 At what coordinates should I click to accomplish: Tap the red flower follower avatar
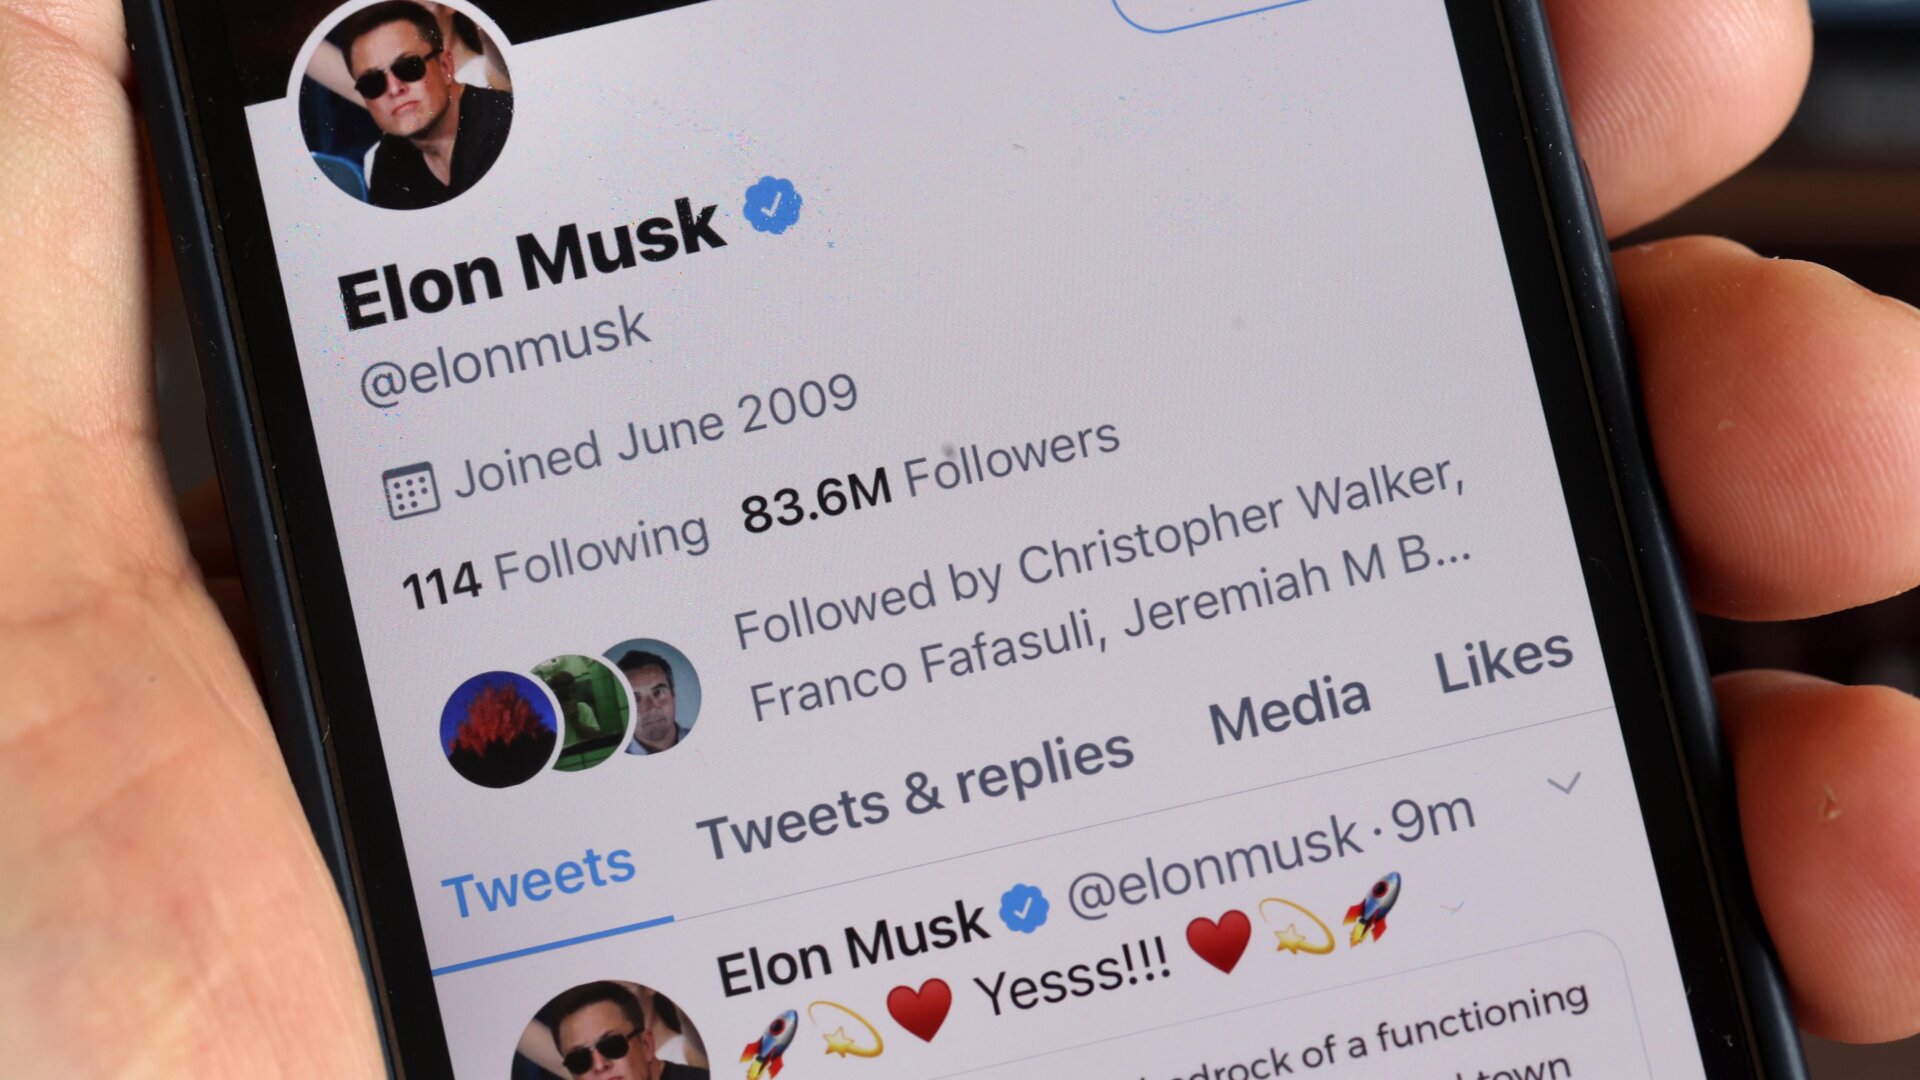[498, 730]
